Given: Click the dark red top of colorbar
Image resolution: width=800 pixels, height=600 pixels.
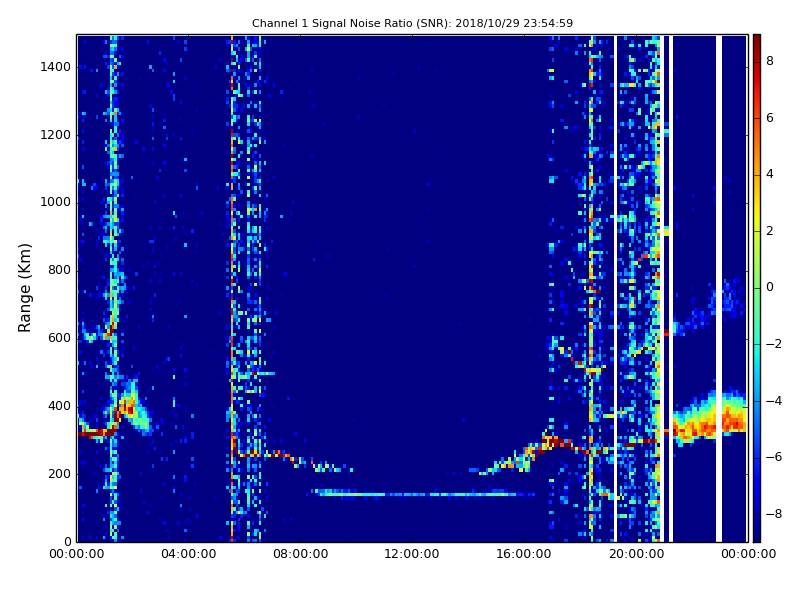Looking at the screenshot, I should tap(757, 41).
